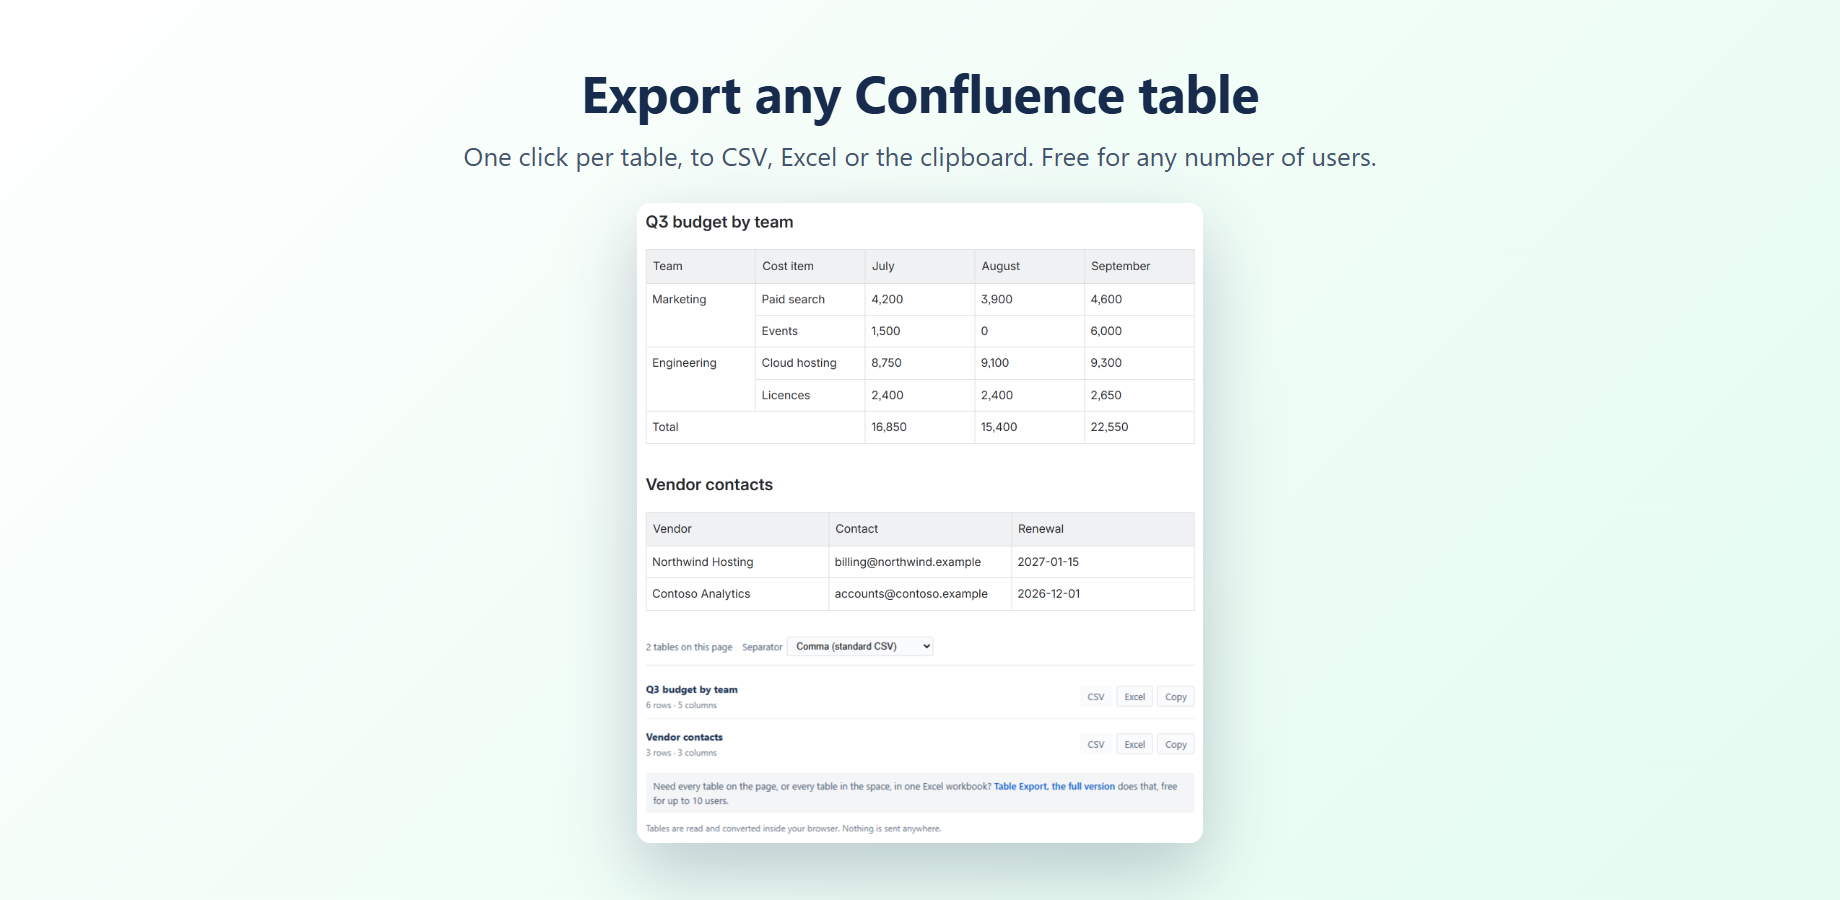Screen dimensions: 1840x900
Task: Click the "September" column header
Action: (x=1139, y=266)
